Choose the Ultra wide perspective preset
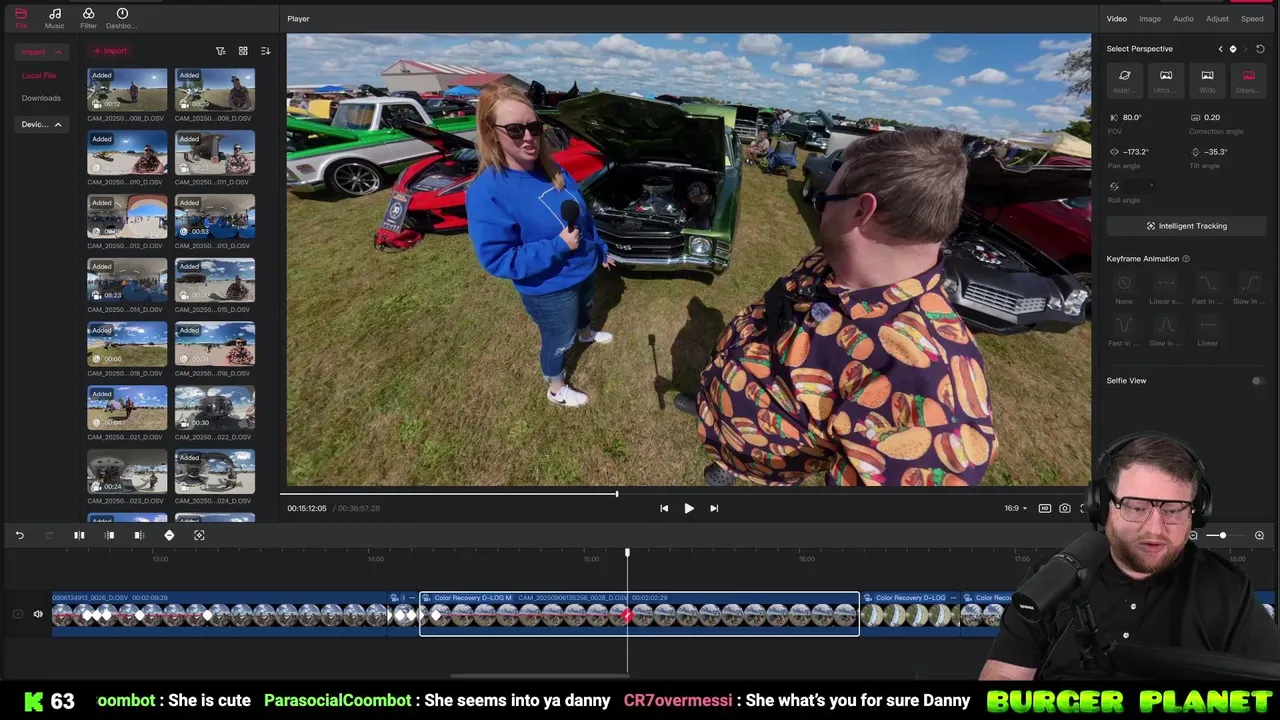 pyautogui.click(x=1165, y=80)
